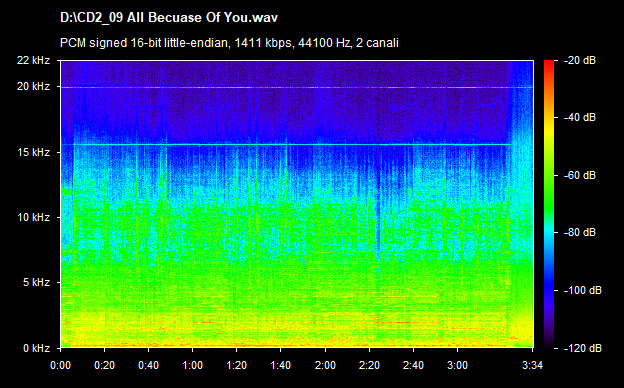
Task: Click the 0 kHz frequency axis label
Action: point(36,348)
